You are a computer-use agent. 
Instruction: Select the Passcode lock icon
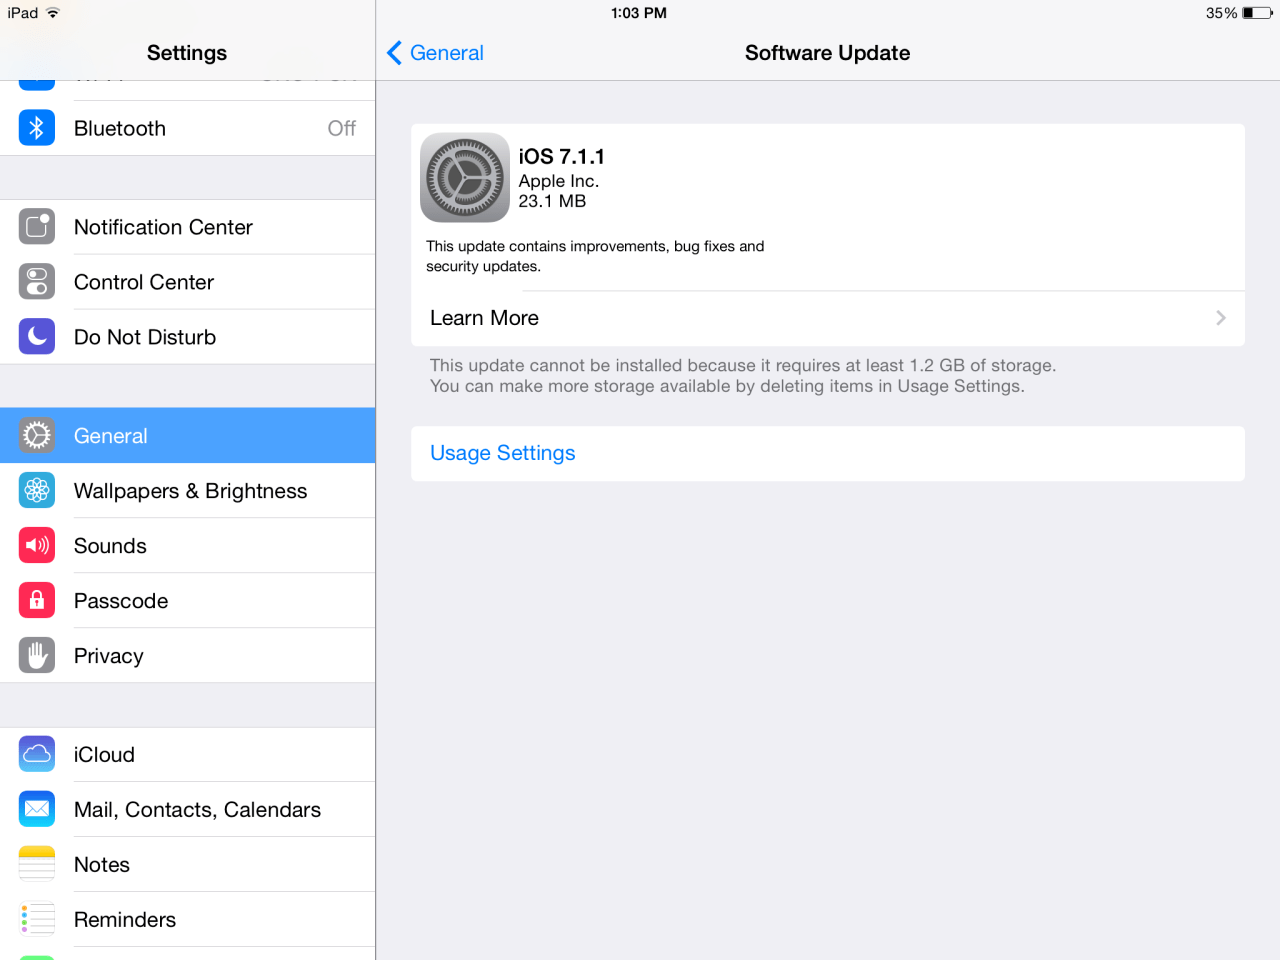pyautogui.click(x=37, y=601)
